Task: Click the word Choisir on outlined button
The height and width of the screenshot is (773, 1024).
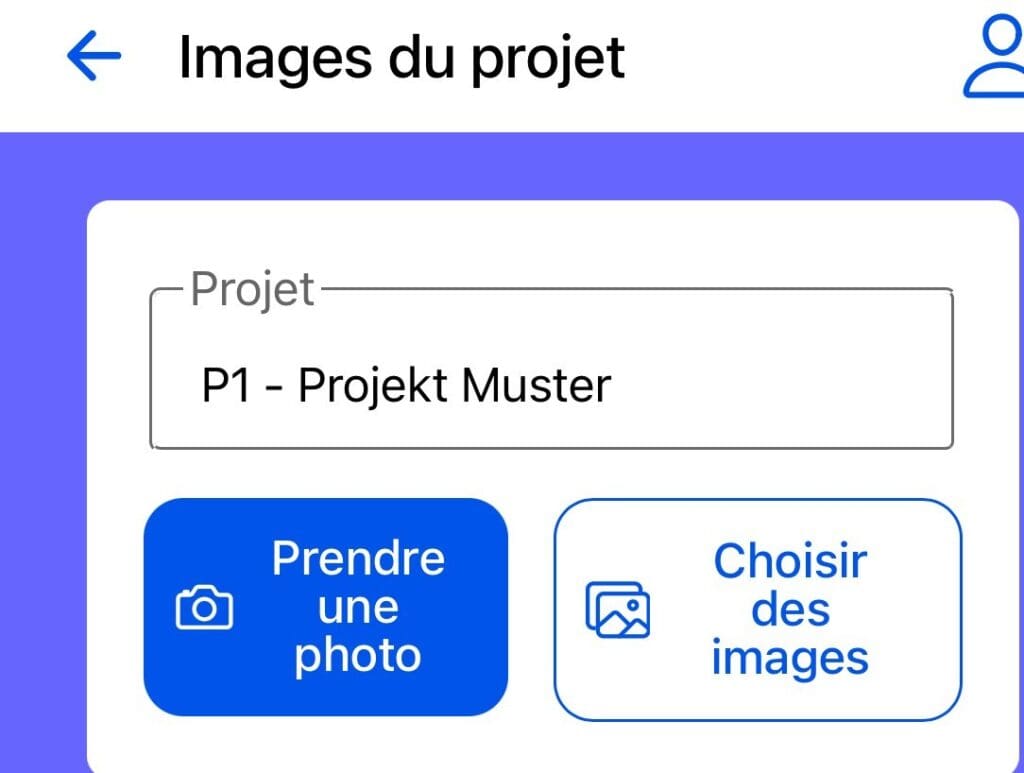Action: (x=790, y=560)
